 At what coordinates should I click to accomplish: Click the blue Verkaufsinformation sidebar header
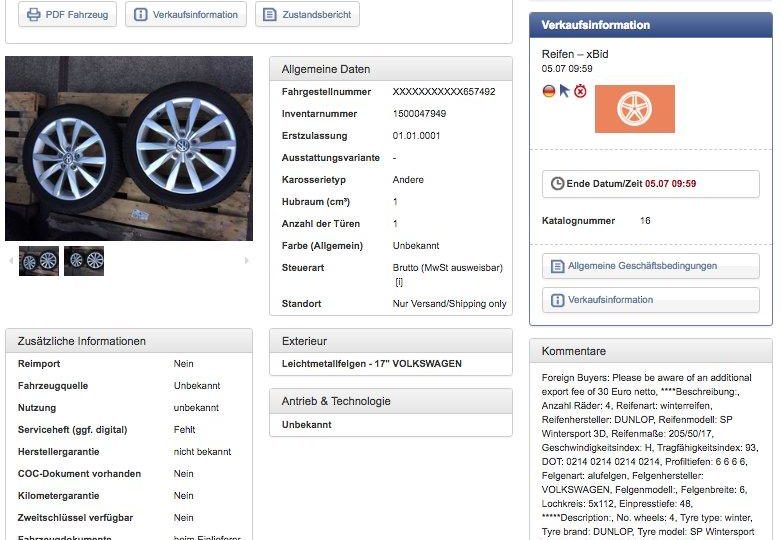(651, 25)
